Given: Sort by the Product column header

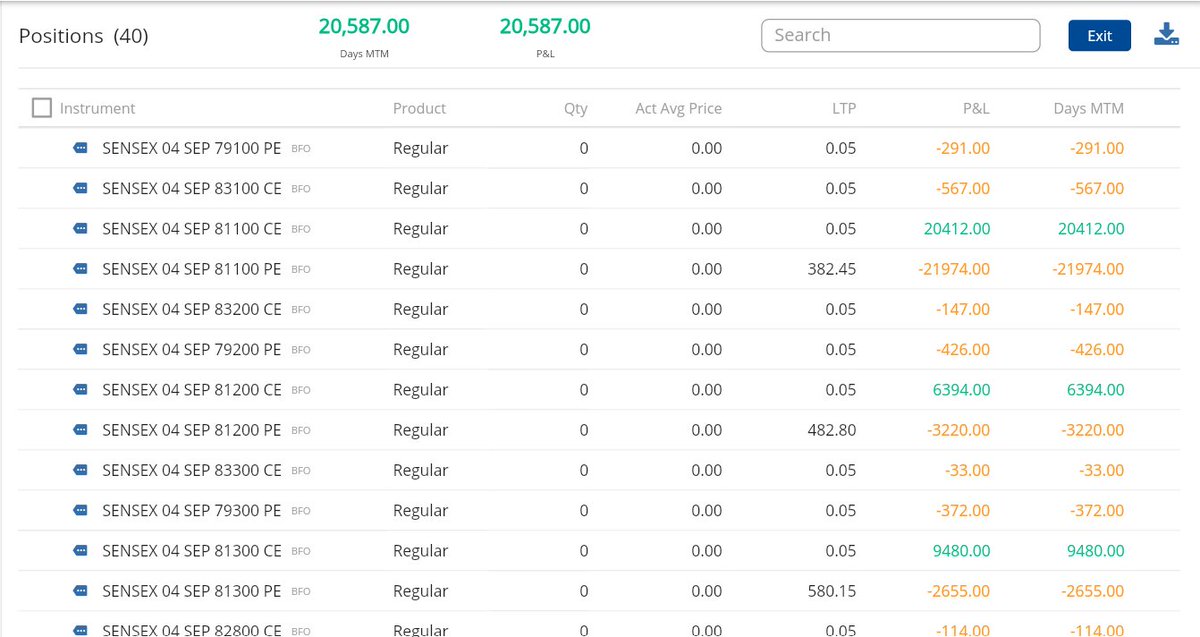Looking at the screenshot, I should tap(420, 108).
